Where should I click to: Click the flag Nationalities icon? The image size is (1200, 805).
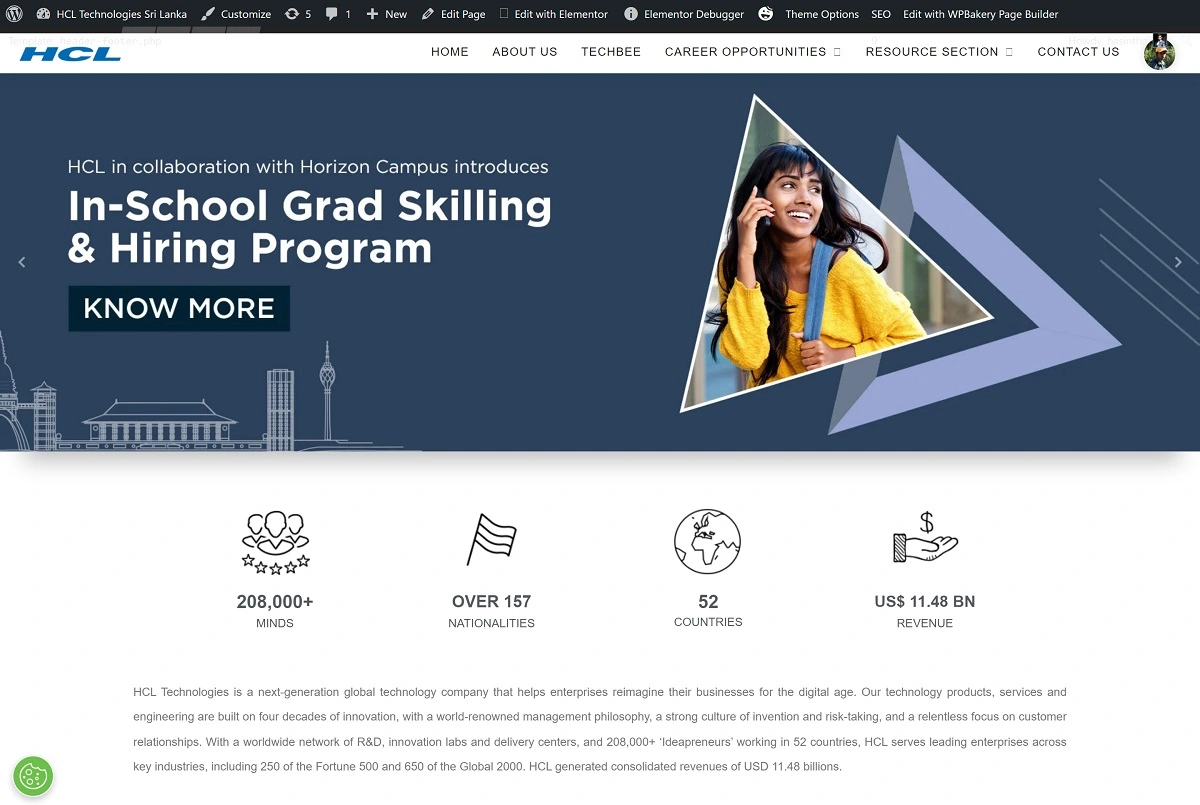(491, 540)
